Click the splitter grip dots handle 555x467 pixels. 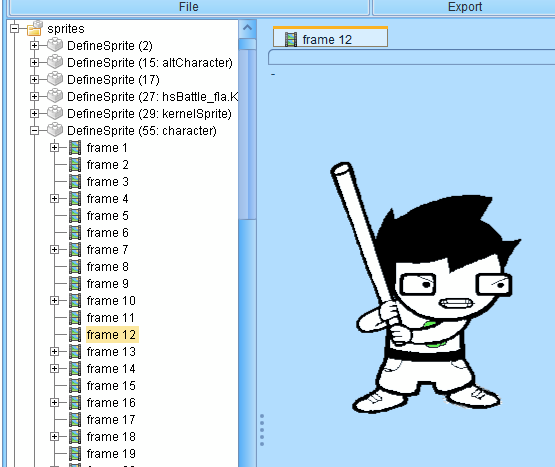(x=262, y=430)
